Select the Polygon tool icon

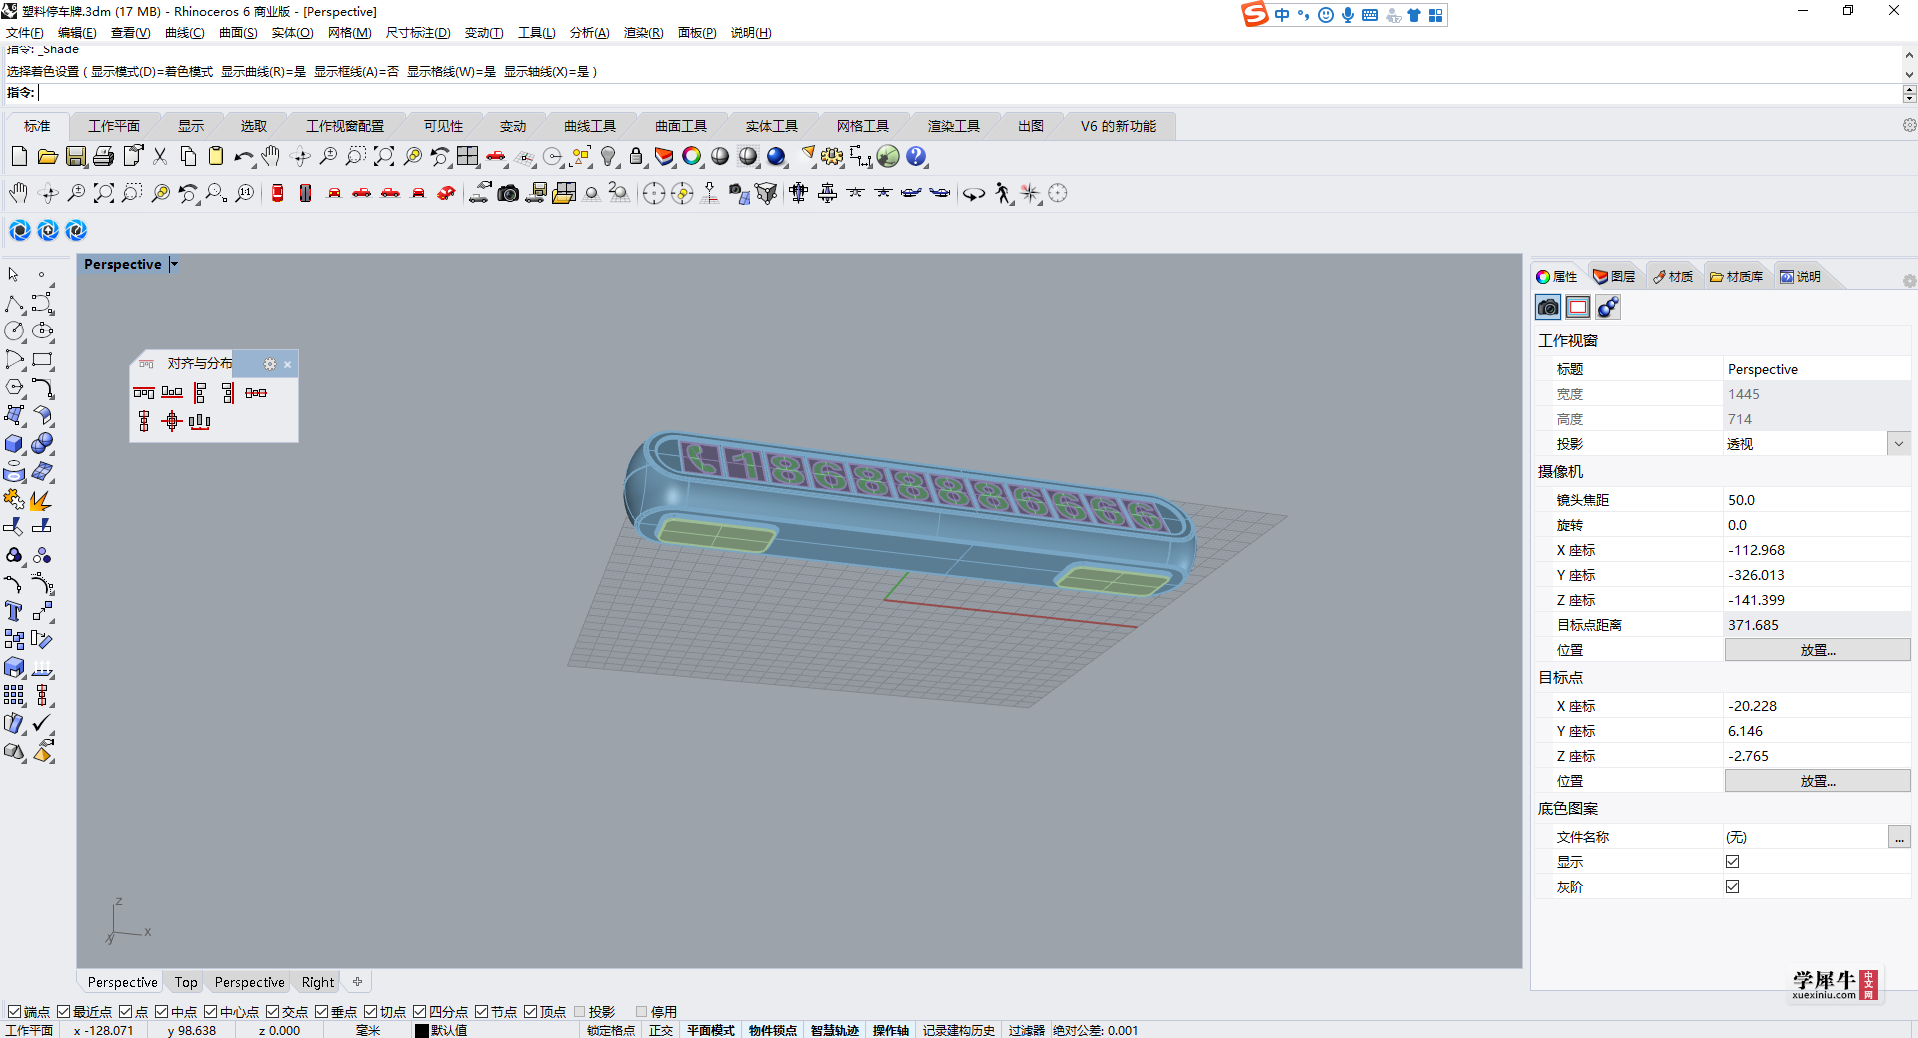point(14,387)
